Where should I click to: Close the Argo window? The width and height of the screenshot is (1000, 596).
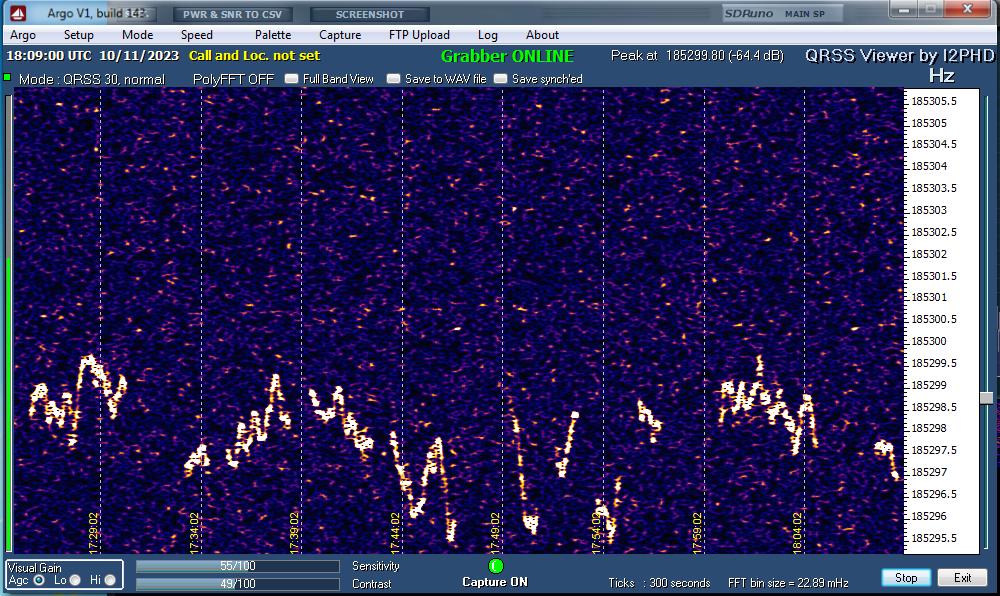pos(967,9)
